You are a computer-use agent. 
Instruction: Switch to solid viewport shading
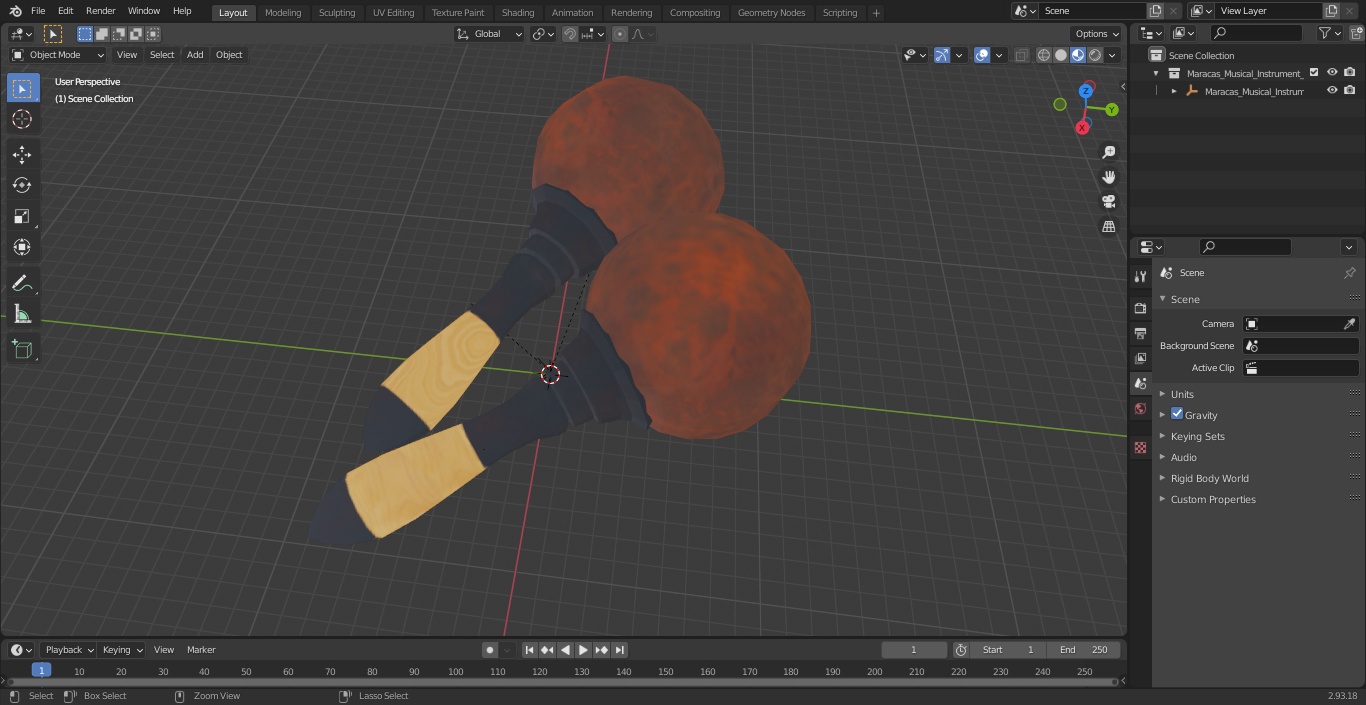click(x=1060, y=55)
